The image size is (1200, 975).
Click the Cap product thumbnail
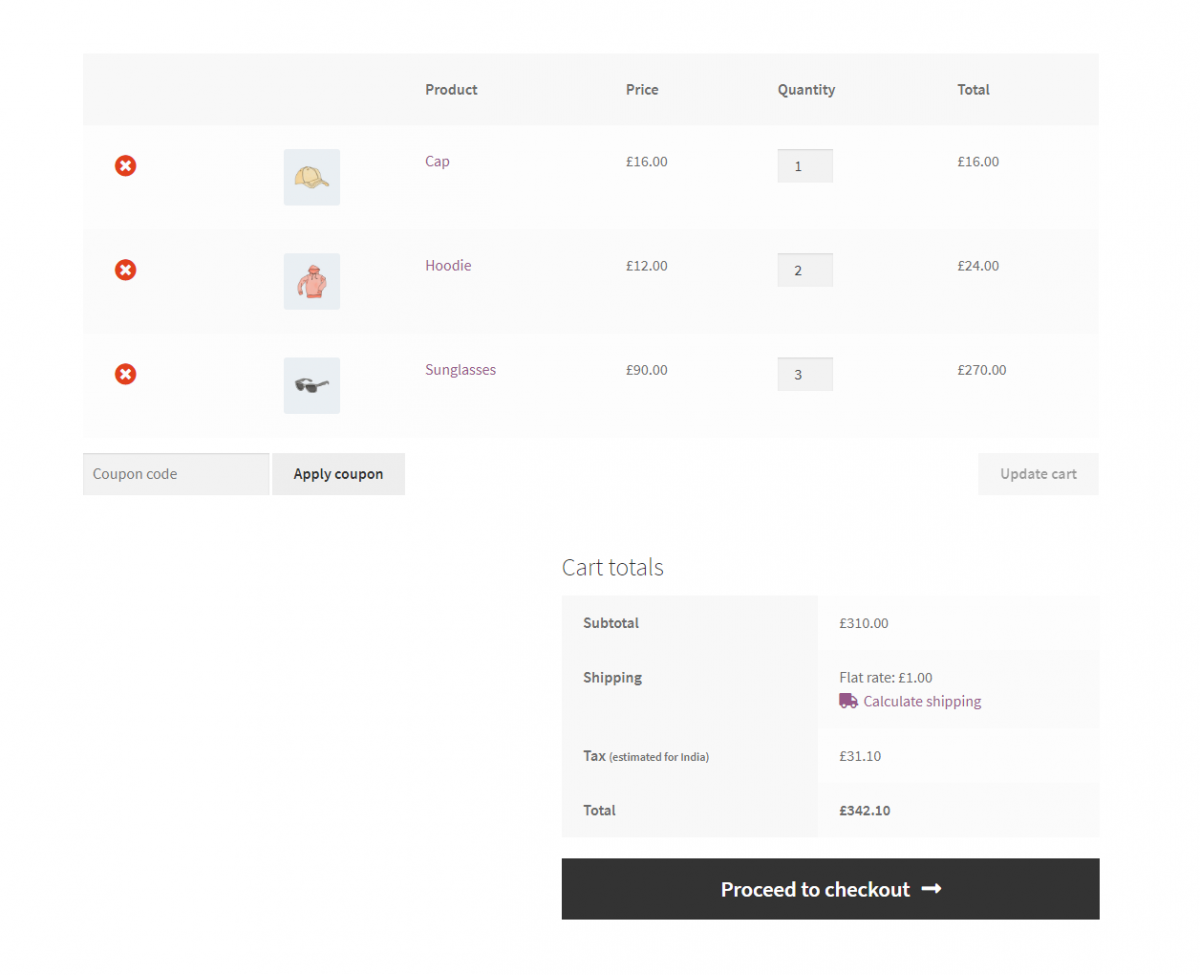[x=311, y=177]
